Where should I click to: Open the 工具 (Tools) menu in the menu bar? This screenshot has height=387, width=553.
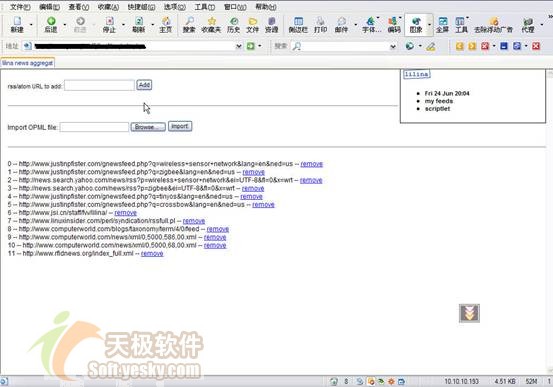pyautogui.click(x=205, y=7)
